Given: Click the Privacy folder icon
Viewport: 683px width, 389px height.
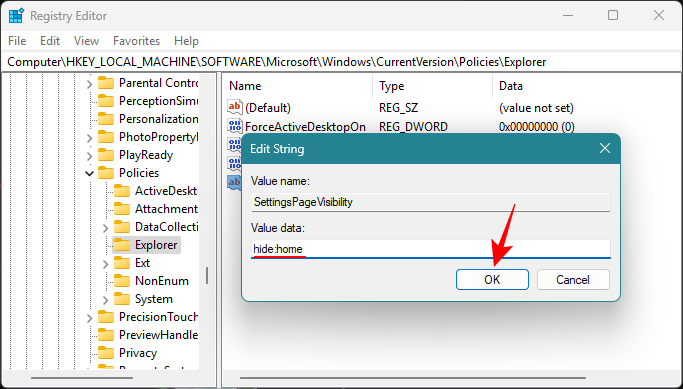Looking at the screenshot, I should tap(106, 353).
